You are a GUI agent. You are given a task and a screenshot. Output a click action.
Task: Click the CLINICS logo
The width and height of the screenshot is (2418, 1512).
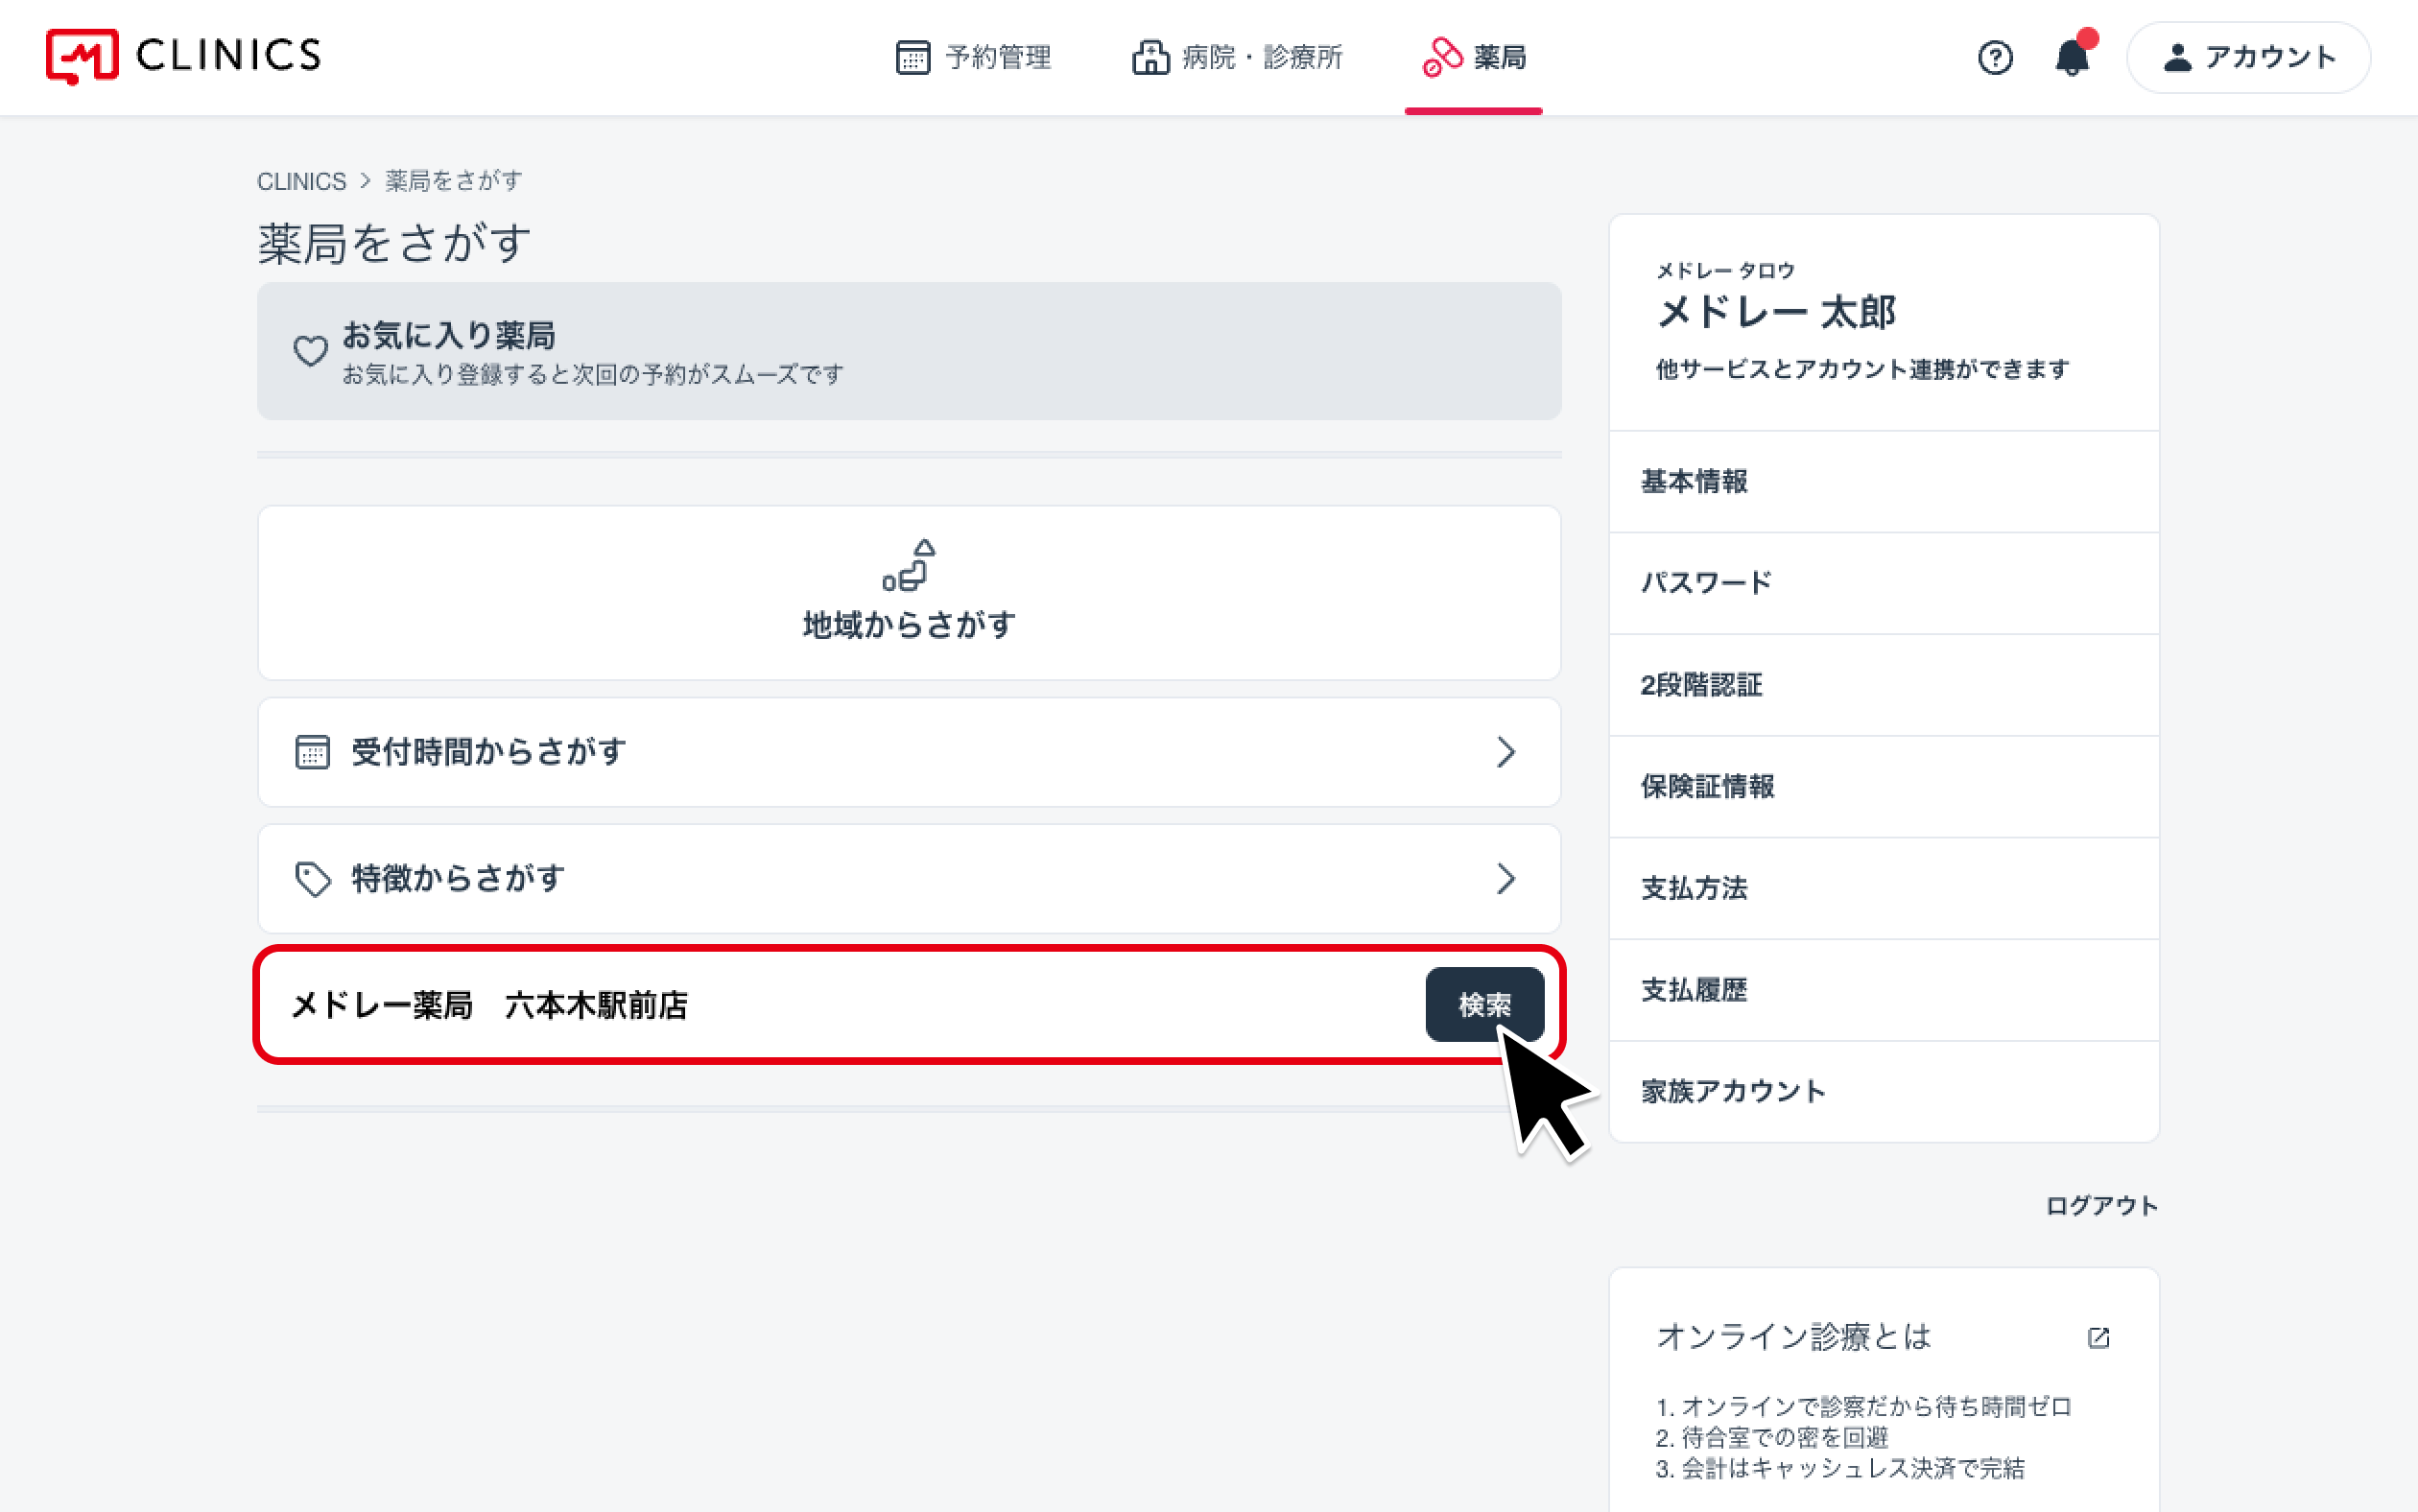coord(183,56)
